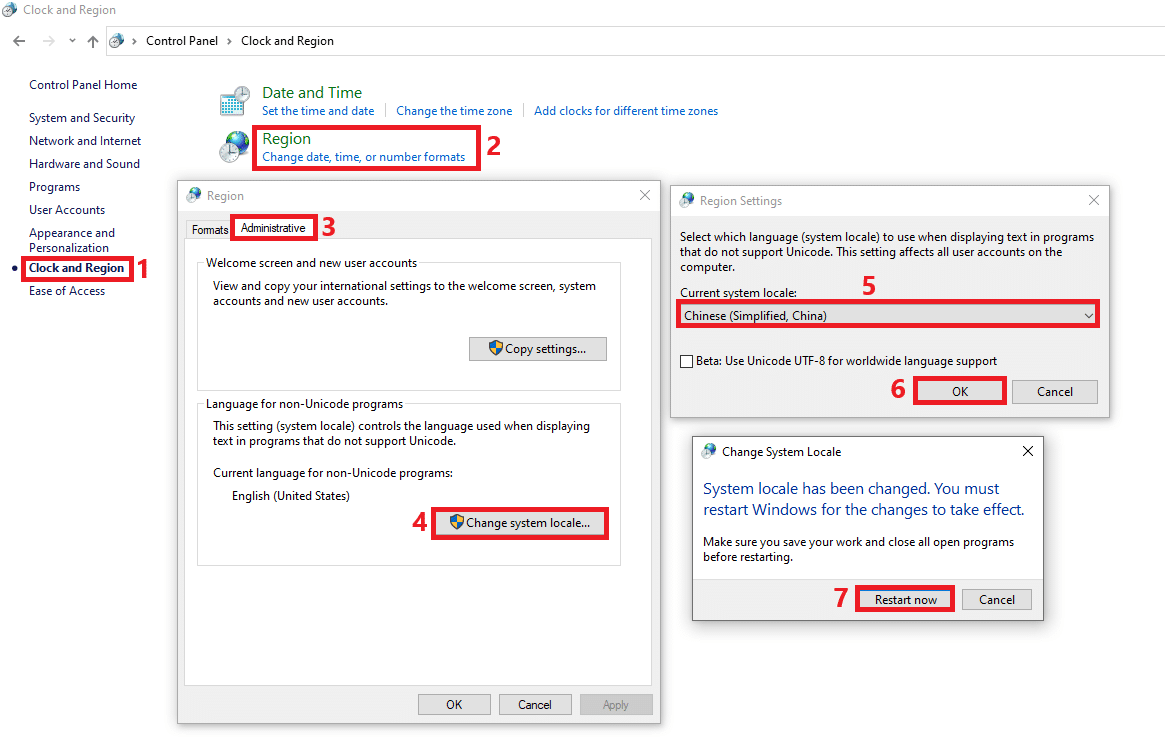Cancel the Change System Locale prompt
The image size is (1165, 745).
(x=996, y=599)
